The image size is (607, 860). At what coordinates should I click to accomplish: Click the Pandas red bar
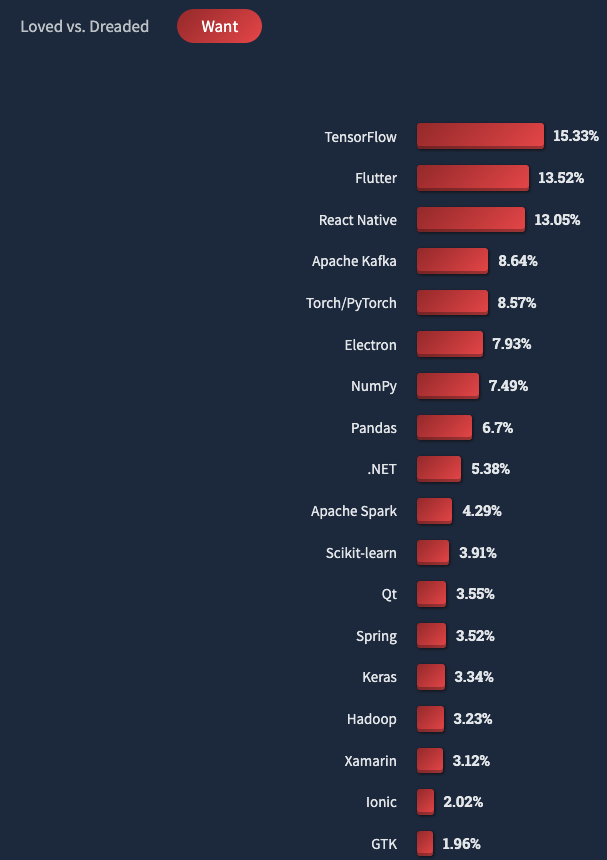pos(444,428)
